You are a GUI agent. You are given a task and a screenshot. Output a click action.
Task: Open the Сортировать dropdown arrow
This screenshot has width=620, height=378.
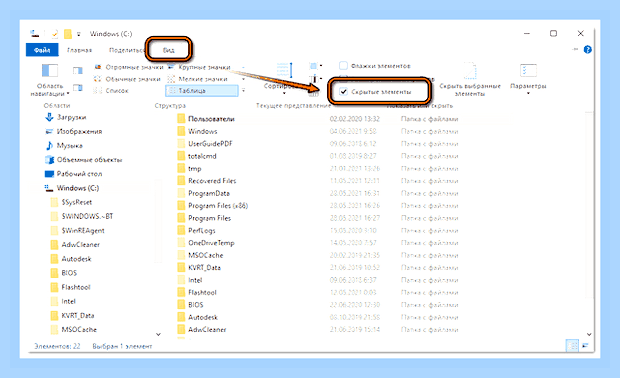click(284, 93)
